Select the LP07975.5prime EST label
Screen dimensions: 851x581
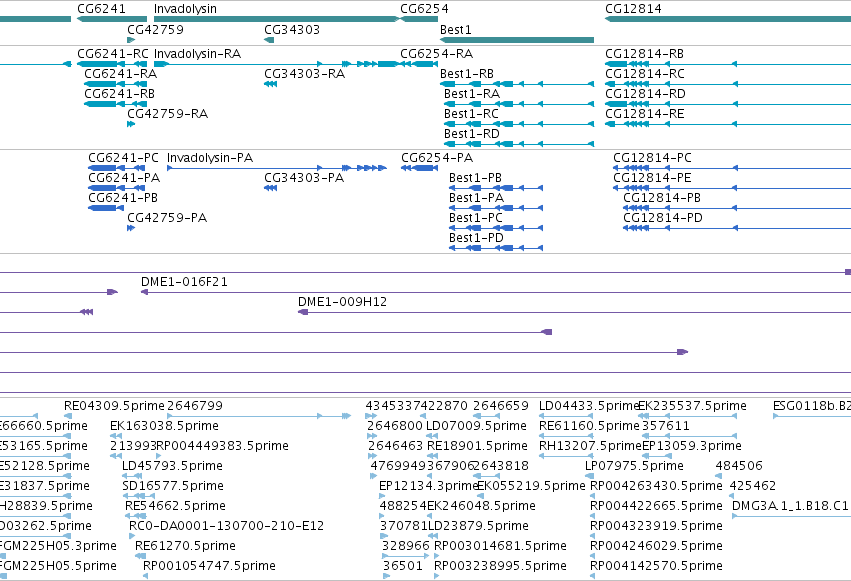tap(634, 466)
